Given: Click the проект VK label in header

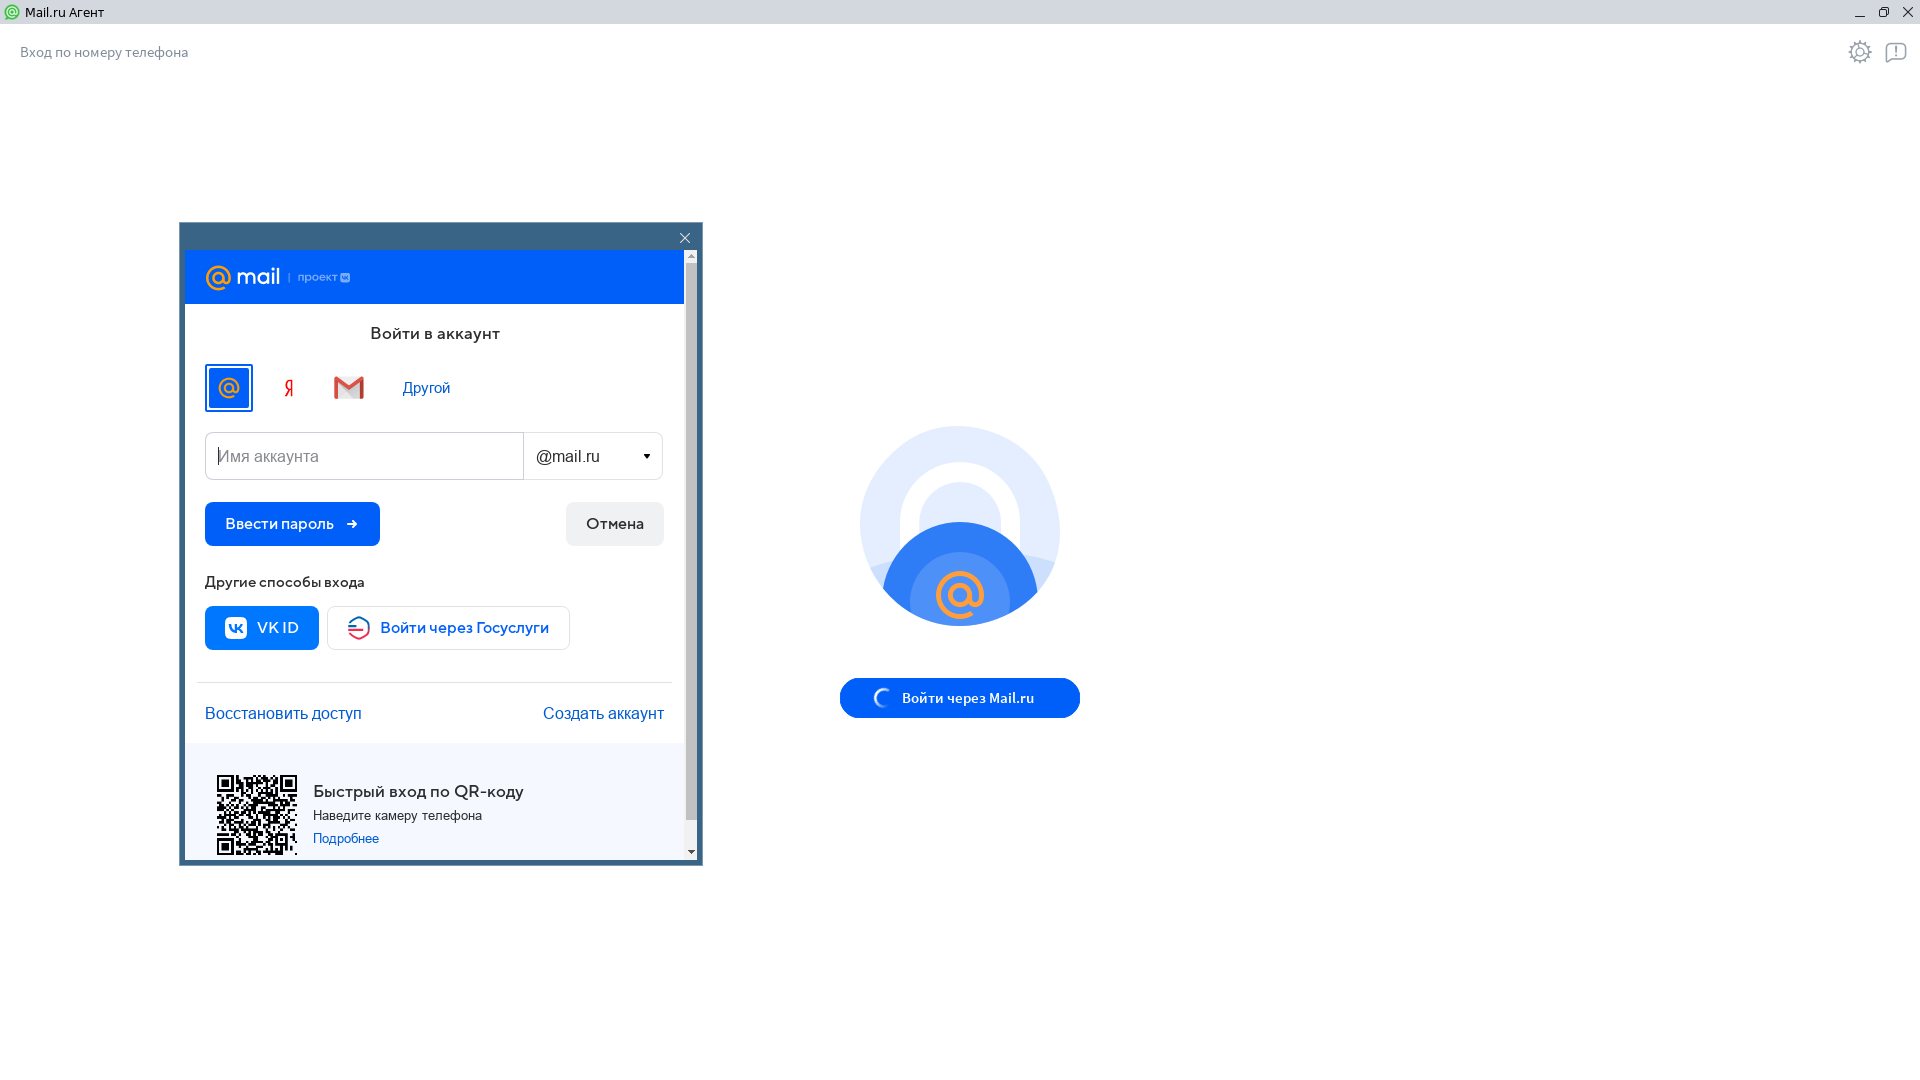Looking at the screenshot, I should point(324,277).
